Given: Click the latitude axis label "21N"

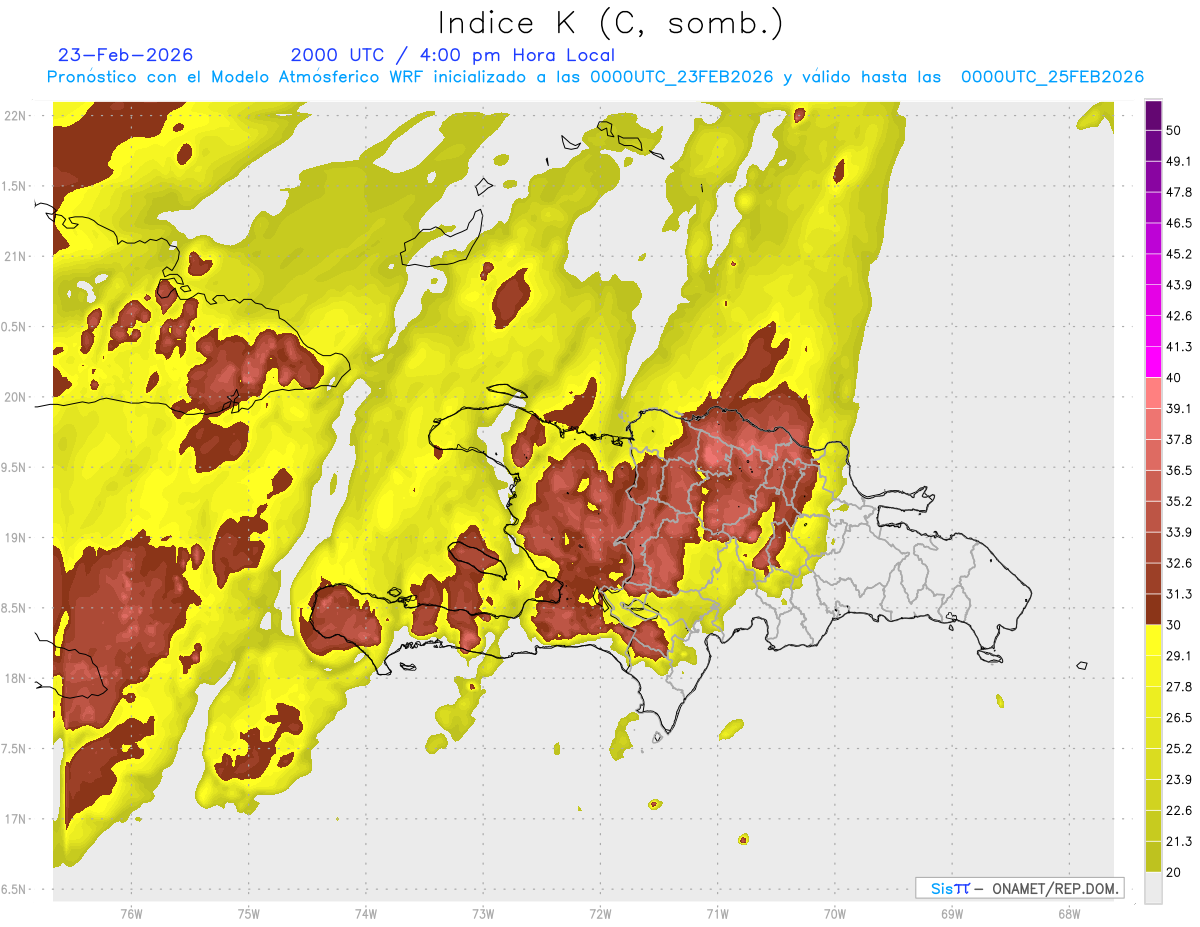Looking at the screenshot, I should [x=15, y=257].
